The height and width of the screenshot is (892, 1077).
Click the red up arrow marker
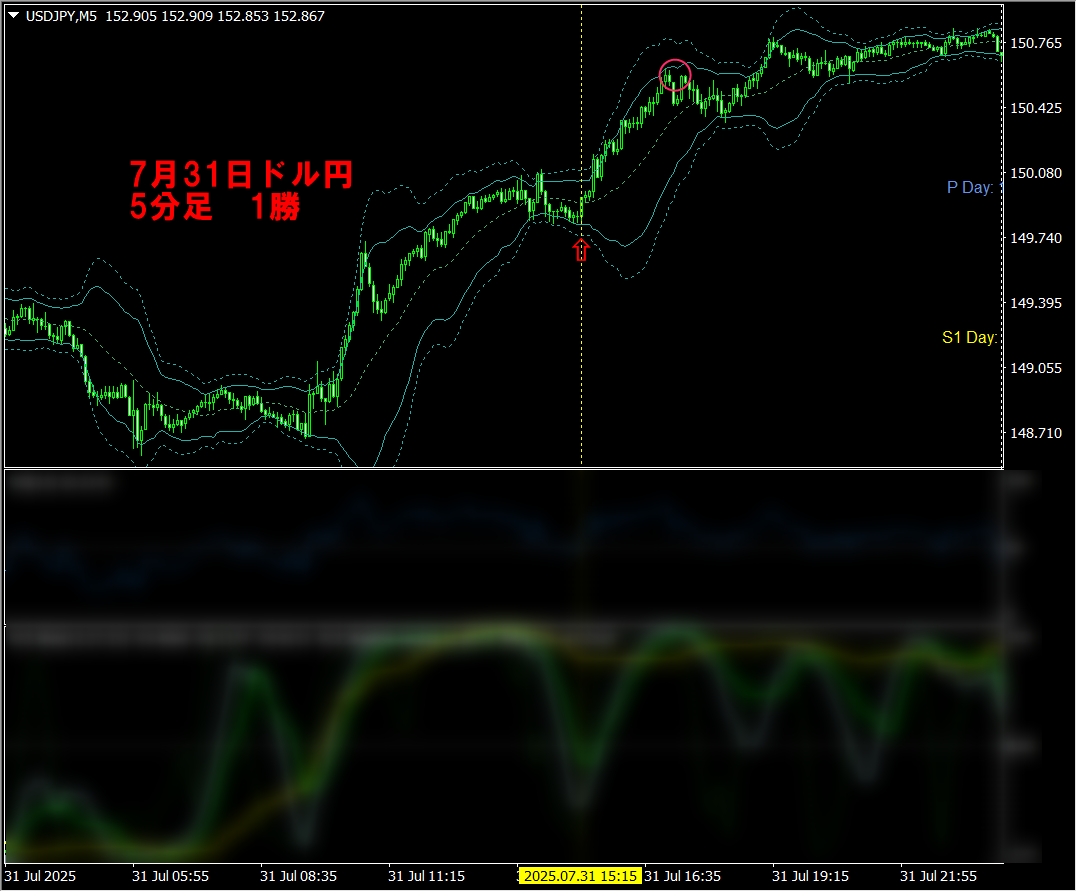581,250
